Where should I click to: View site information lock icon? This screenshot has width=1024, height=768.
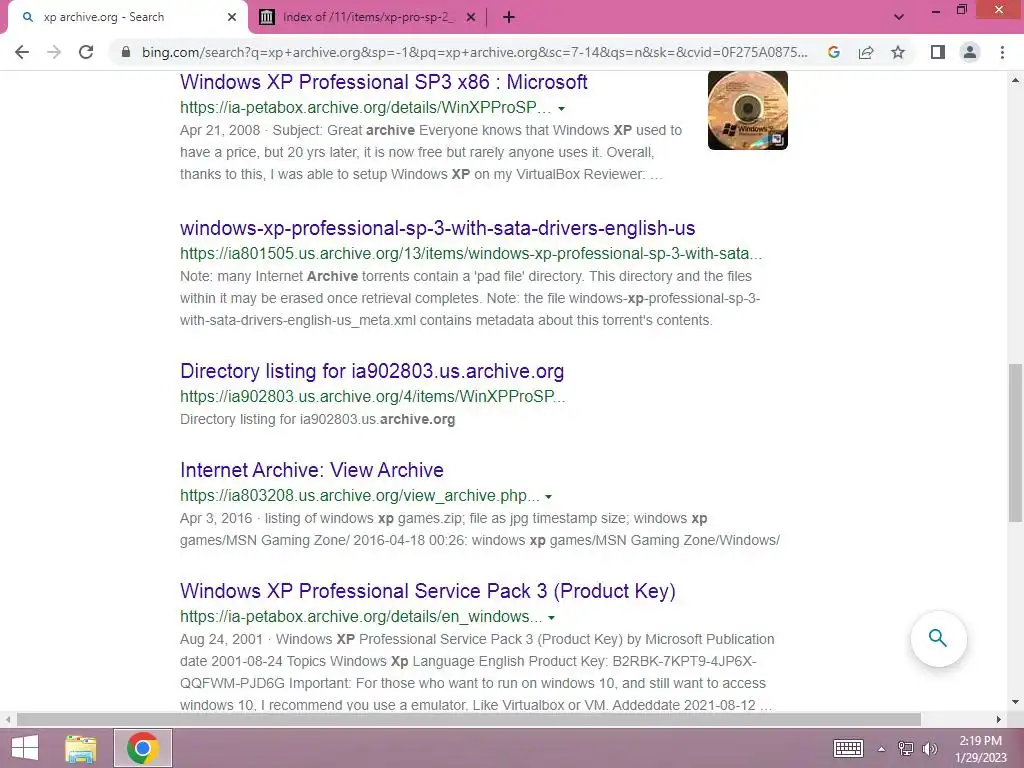click(x=126, y=52)
